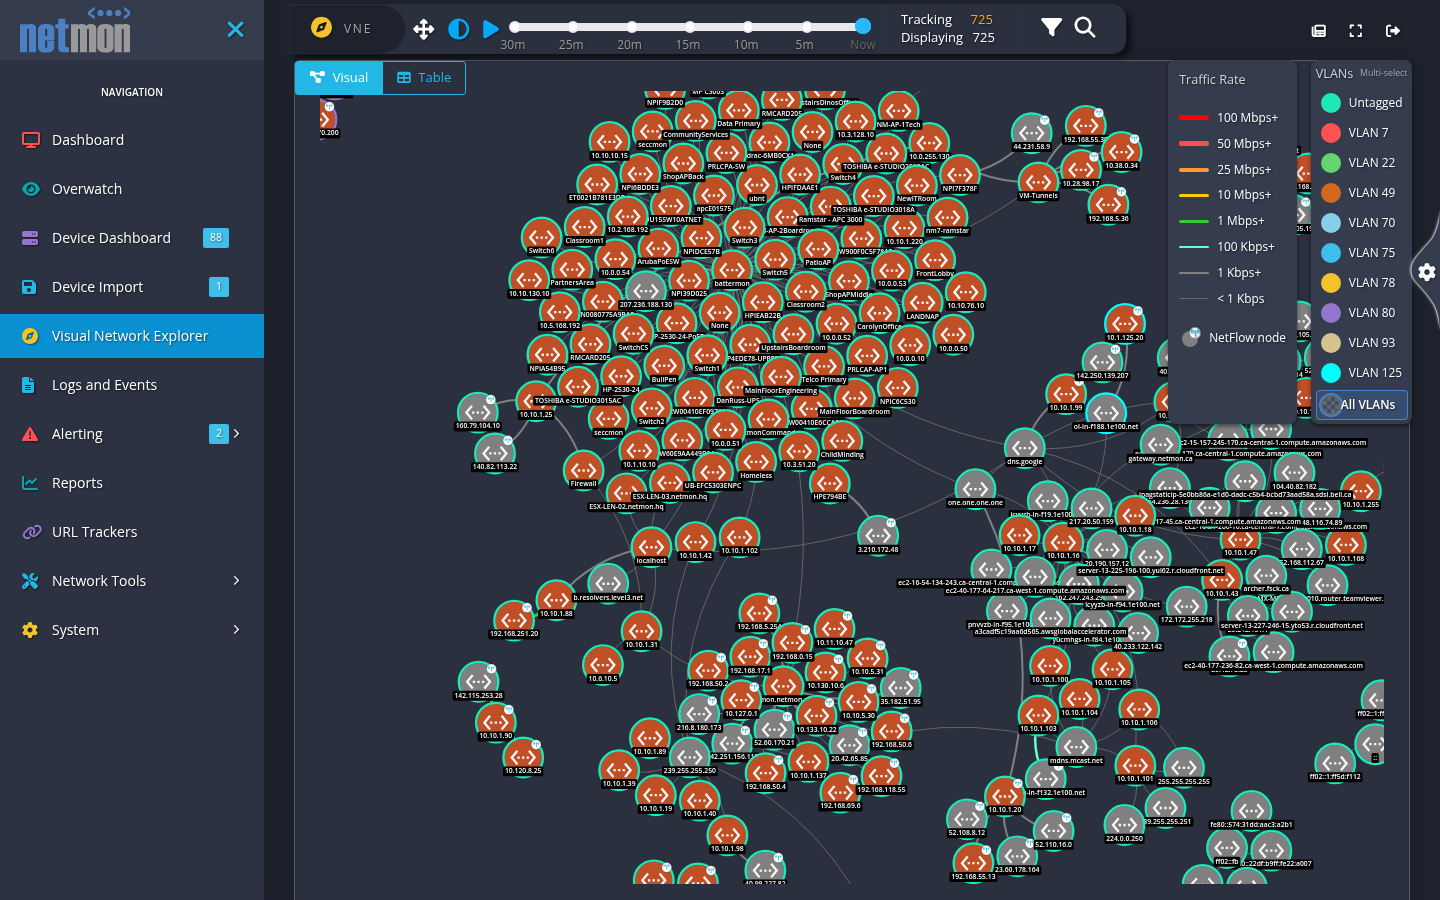Click the localhost node
Viewport: 1440px width, 900px height.
pos(651,546)
